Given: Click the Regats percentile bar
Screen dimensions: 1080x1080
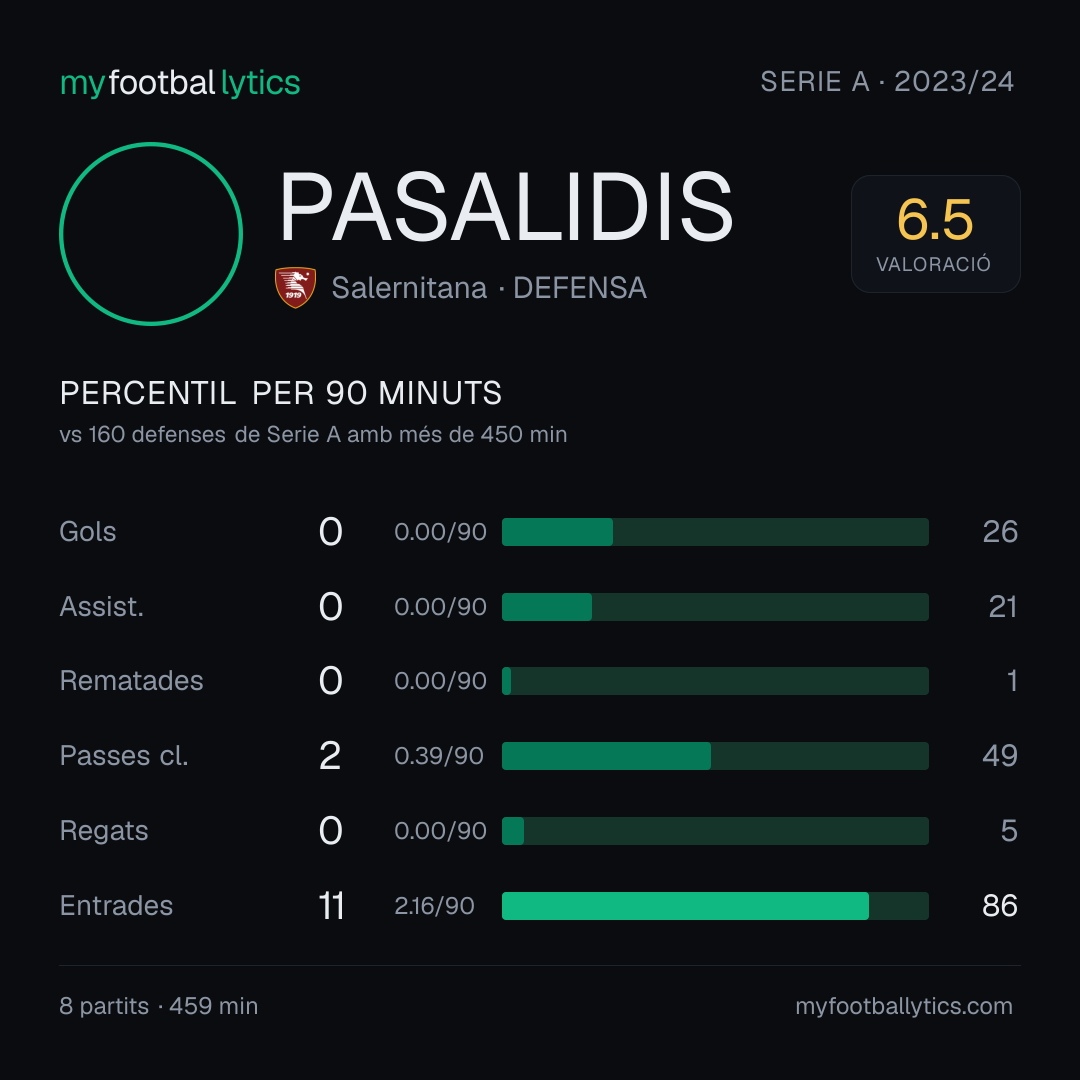Looking at the screenshot, I should [715, 831].
